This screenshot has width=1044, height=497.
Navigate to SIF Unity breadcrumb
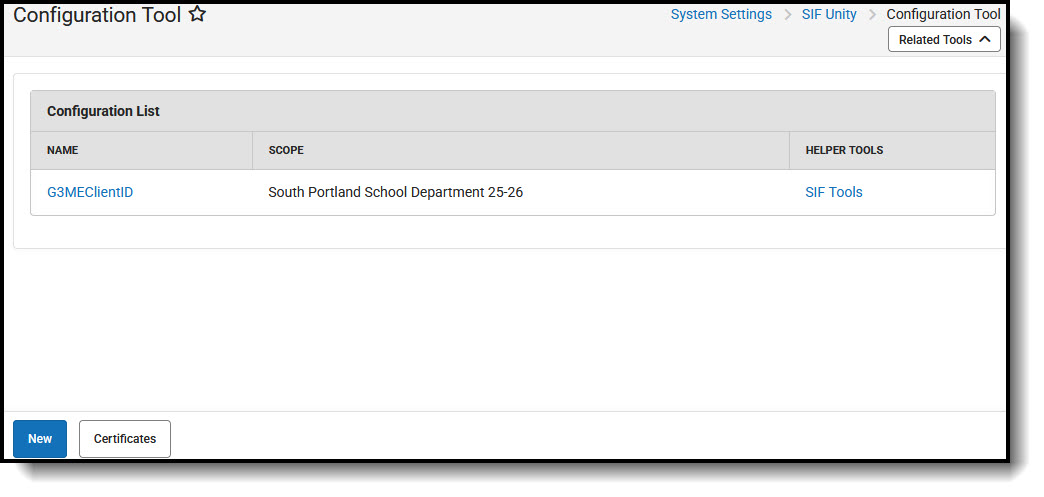[829, 15]
